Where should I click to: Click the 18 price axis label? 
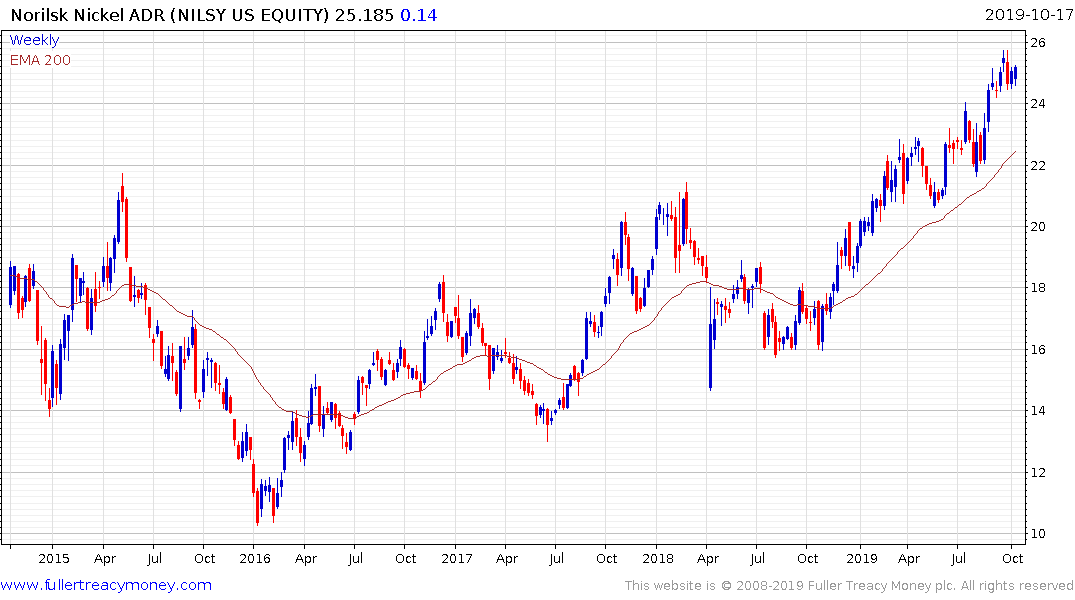pyautogui.click(x=1038, y=288)
